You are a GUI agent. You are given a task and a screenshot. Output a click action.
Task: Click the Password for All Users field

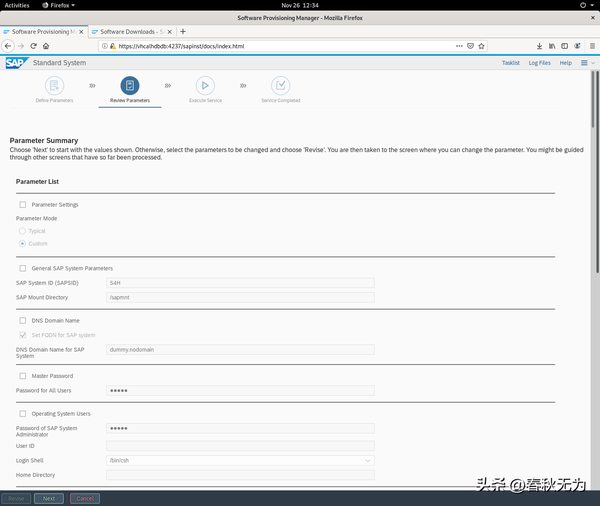pyautogui.click(x=240, y=390)
